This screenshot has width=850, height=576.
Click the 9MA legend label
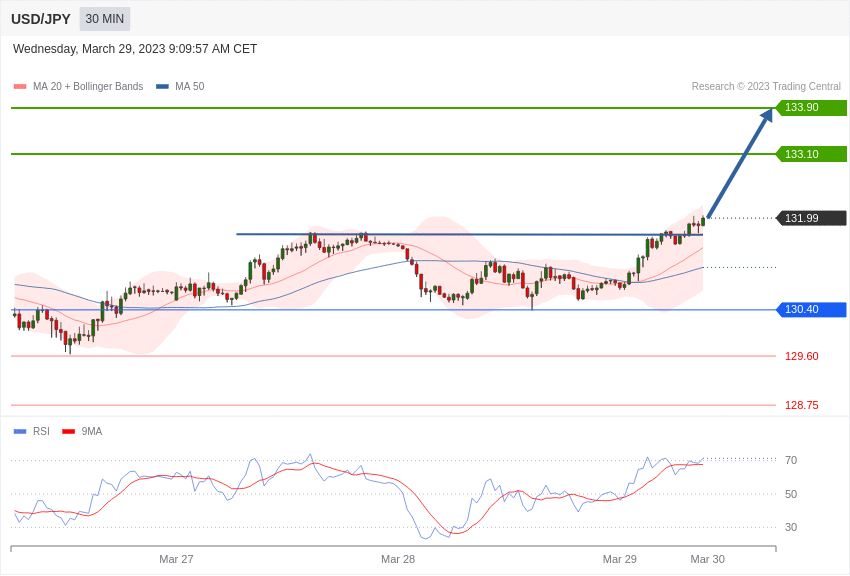[92, 431]
